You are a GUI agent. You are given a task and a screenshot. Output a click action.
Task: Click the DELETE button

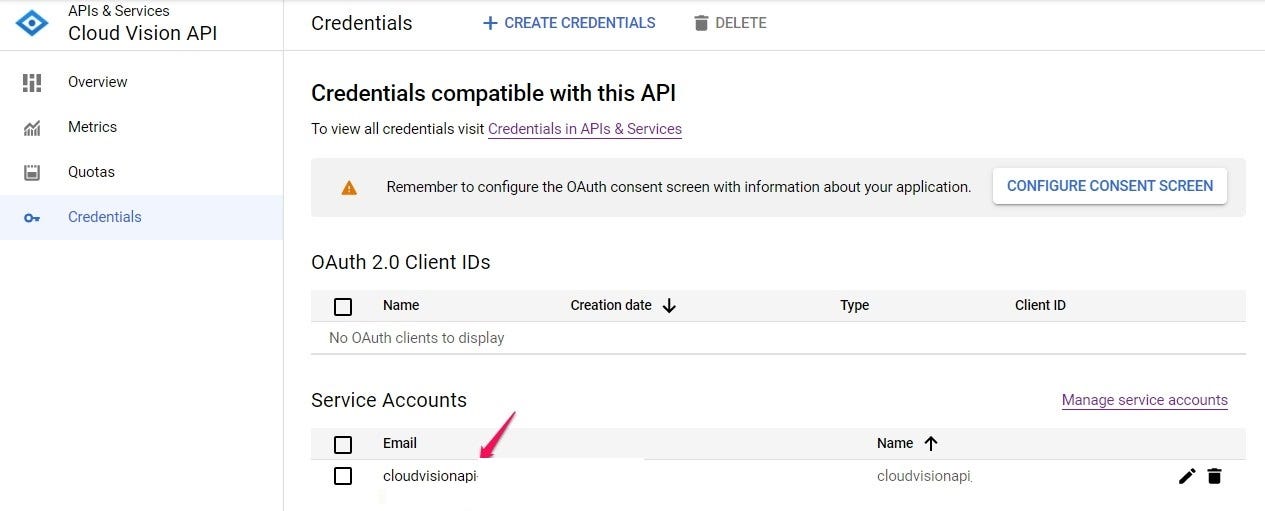(731, 23)
